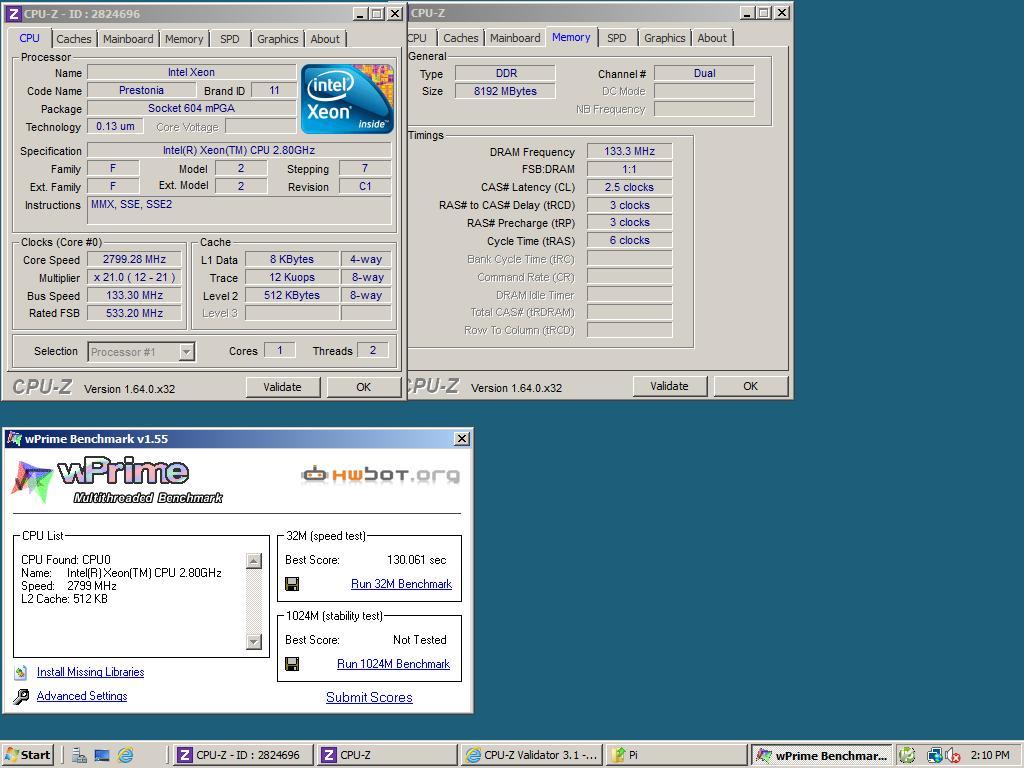
Task: Click the volume muted tray icon
Action: click(953, 756)
